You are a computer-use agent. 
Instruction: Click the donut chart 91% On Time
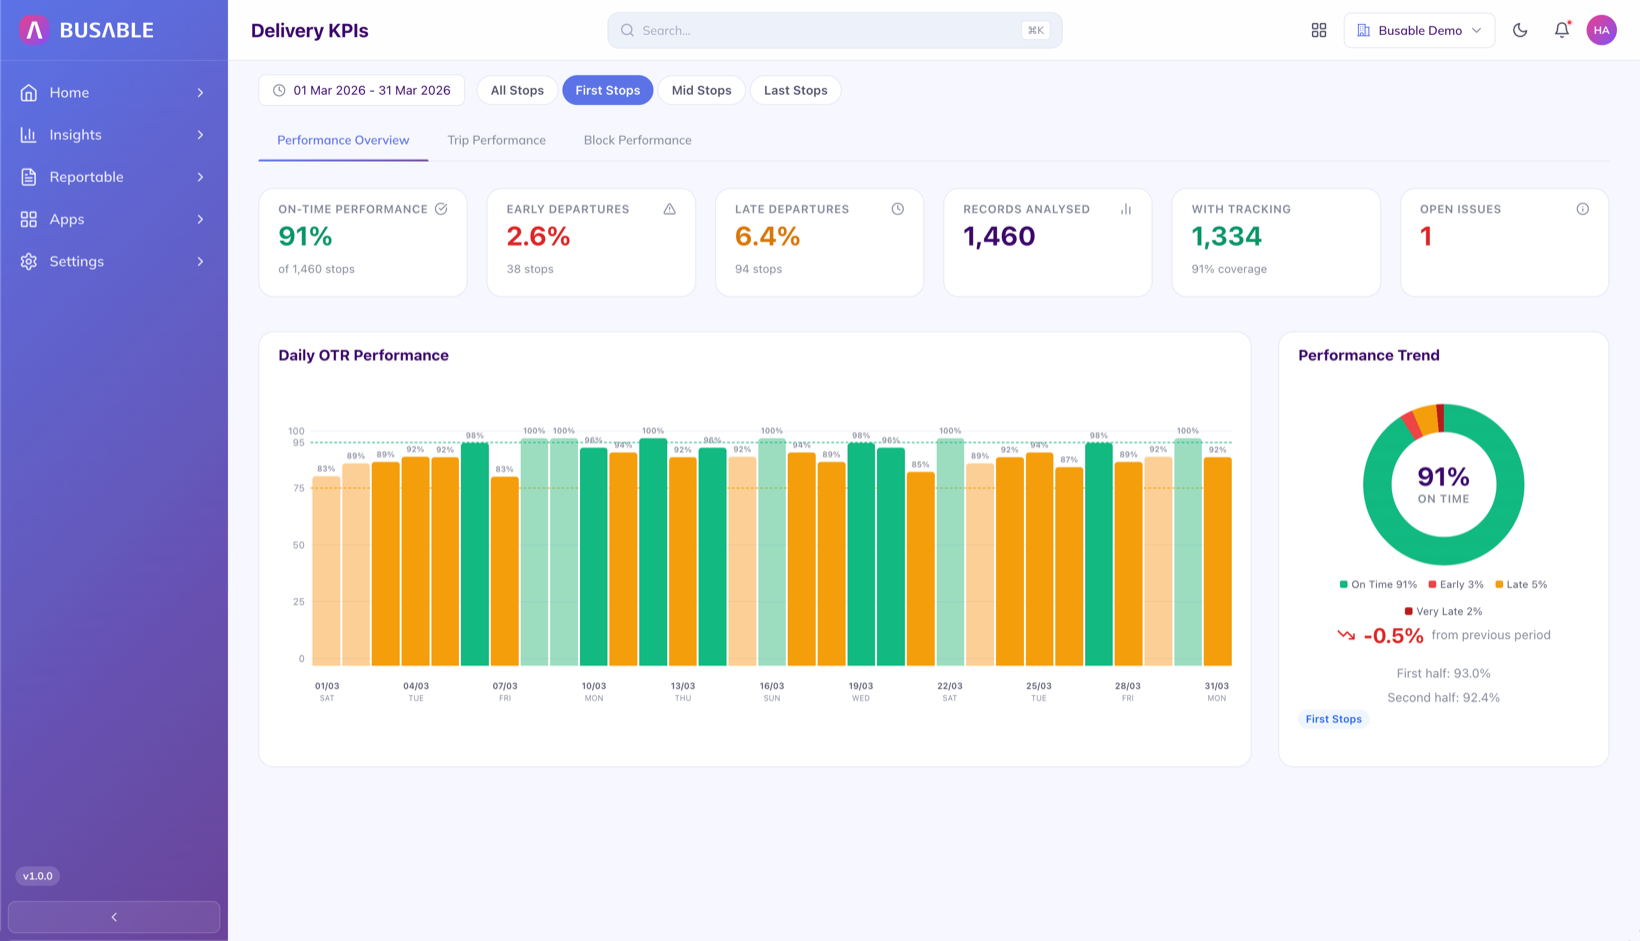tap(1443, 484)
